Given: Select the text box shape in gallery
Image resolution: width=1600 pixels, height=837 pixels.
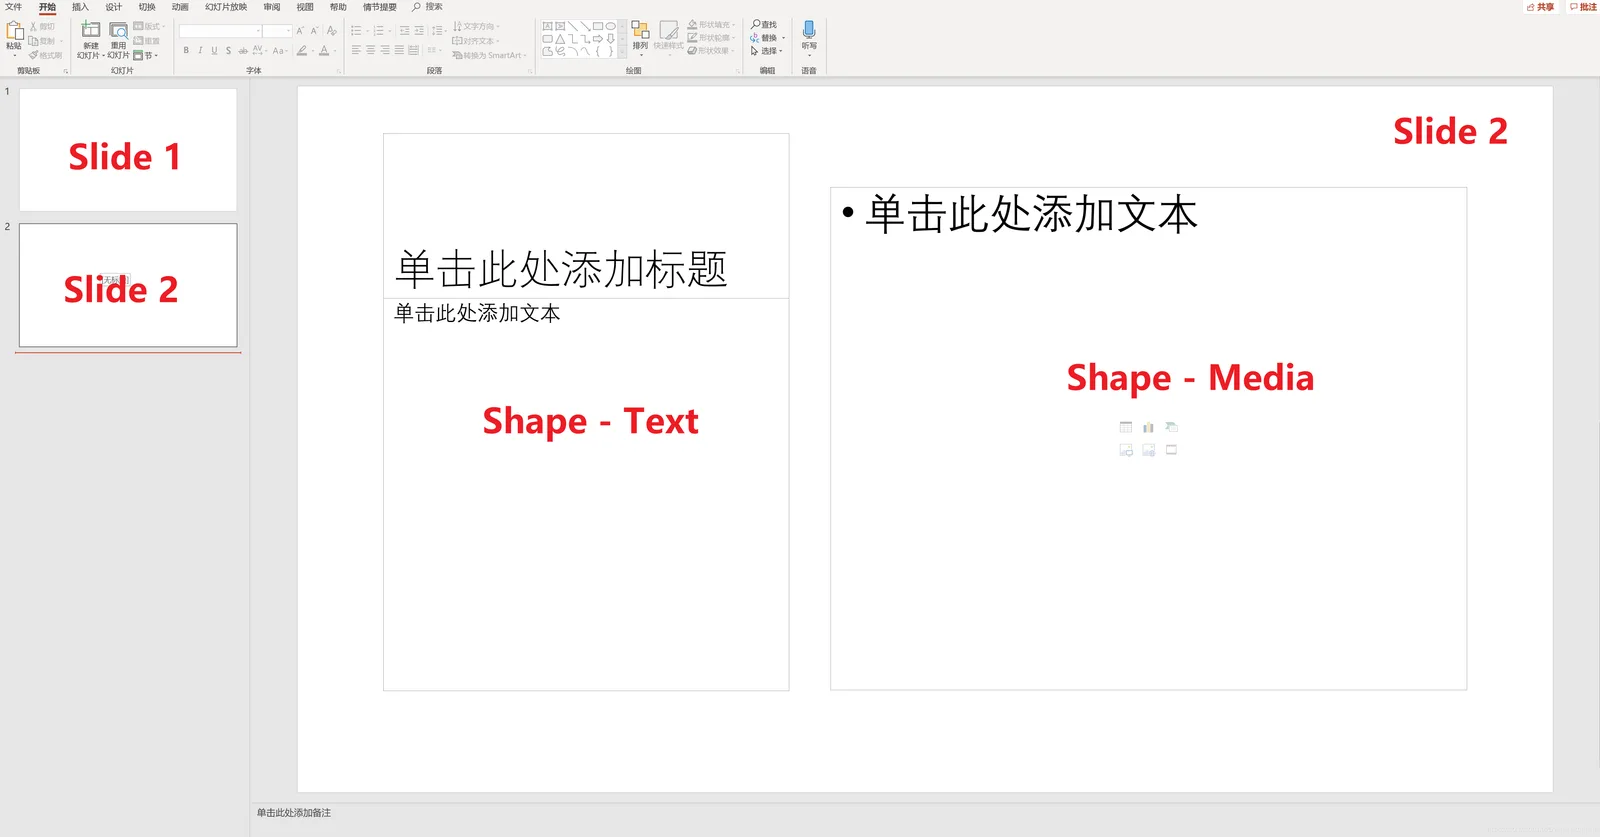Looking at the screenshot, I should tap(548, 26).
